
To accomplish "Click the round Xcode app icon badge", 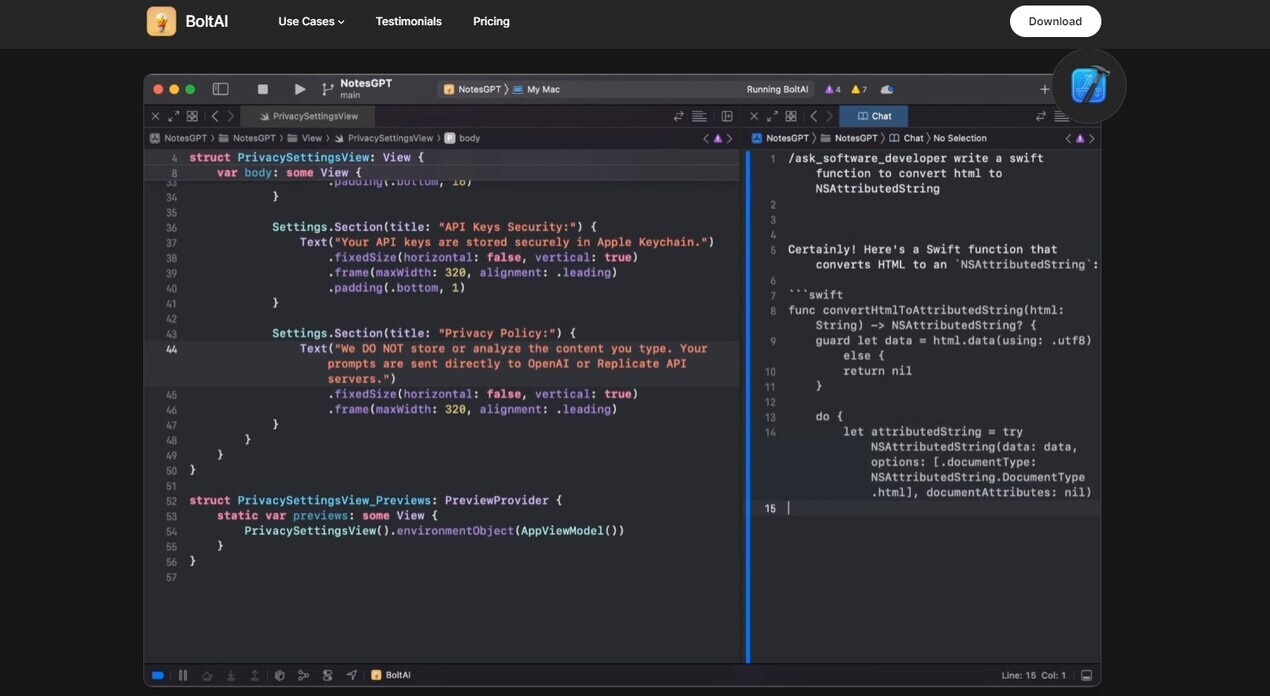I will point(1089,86).
